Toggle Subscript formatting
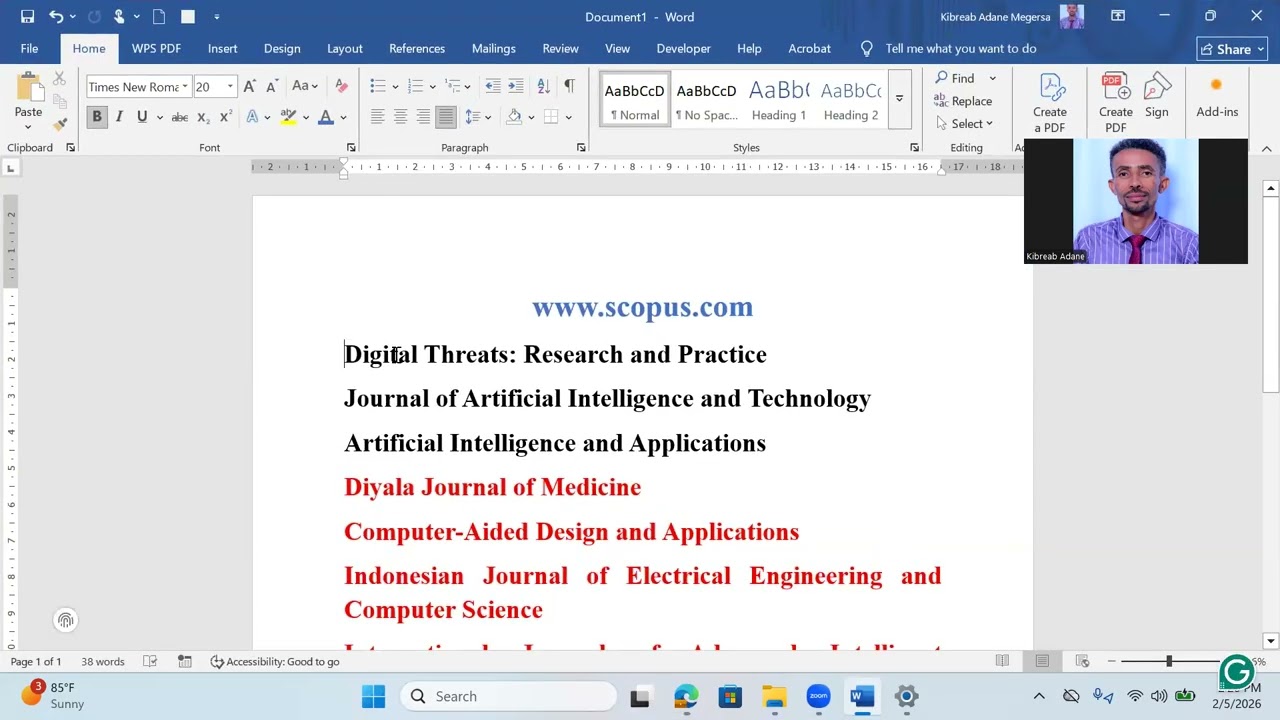 (x=203, y=117)
